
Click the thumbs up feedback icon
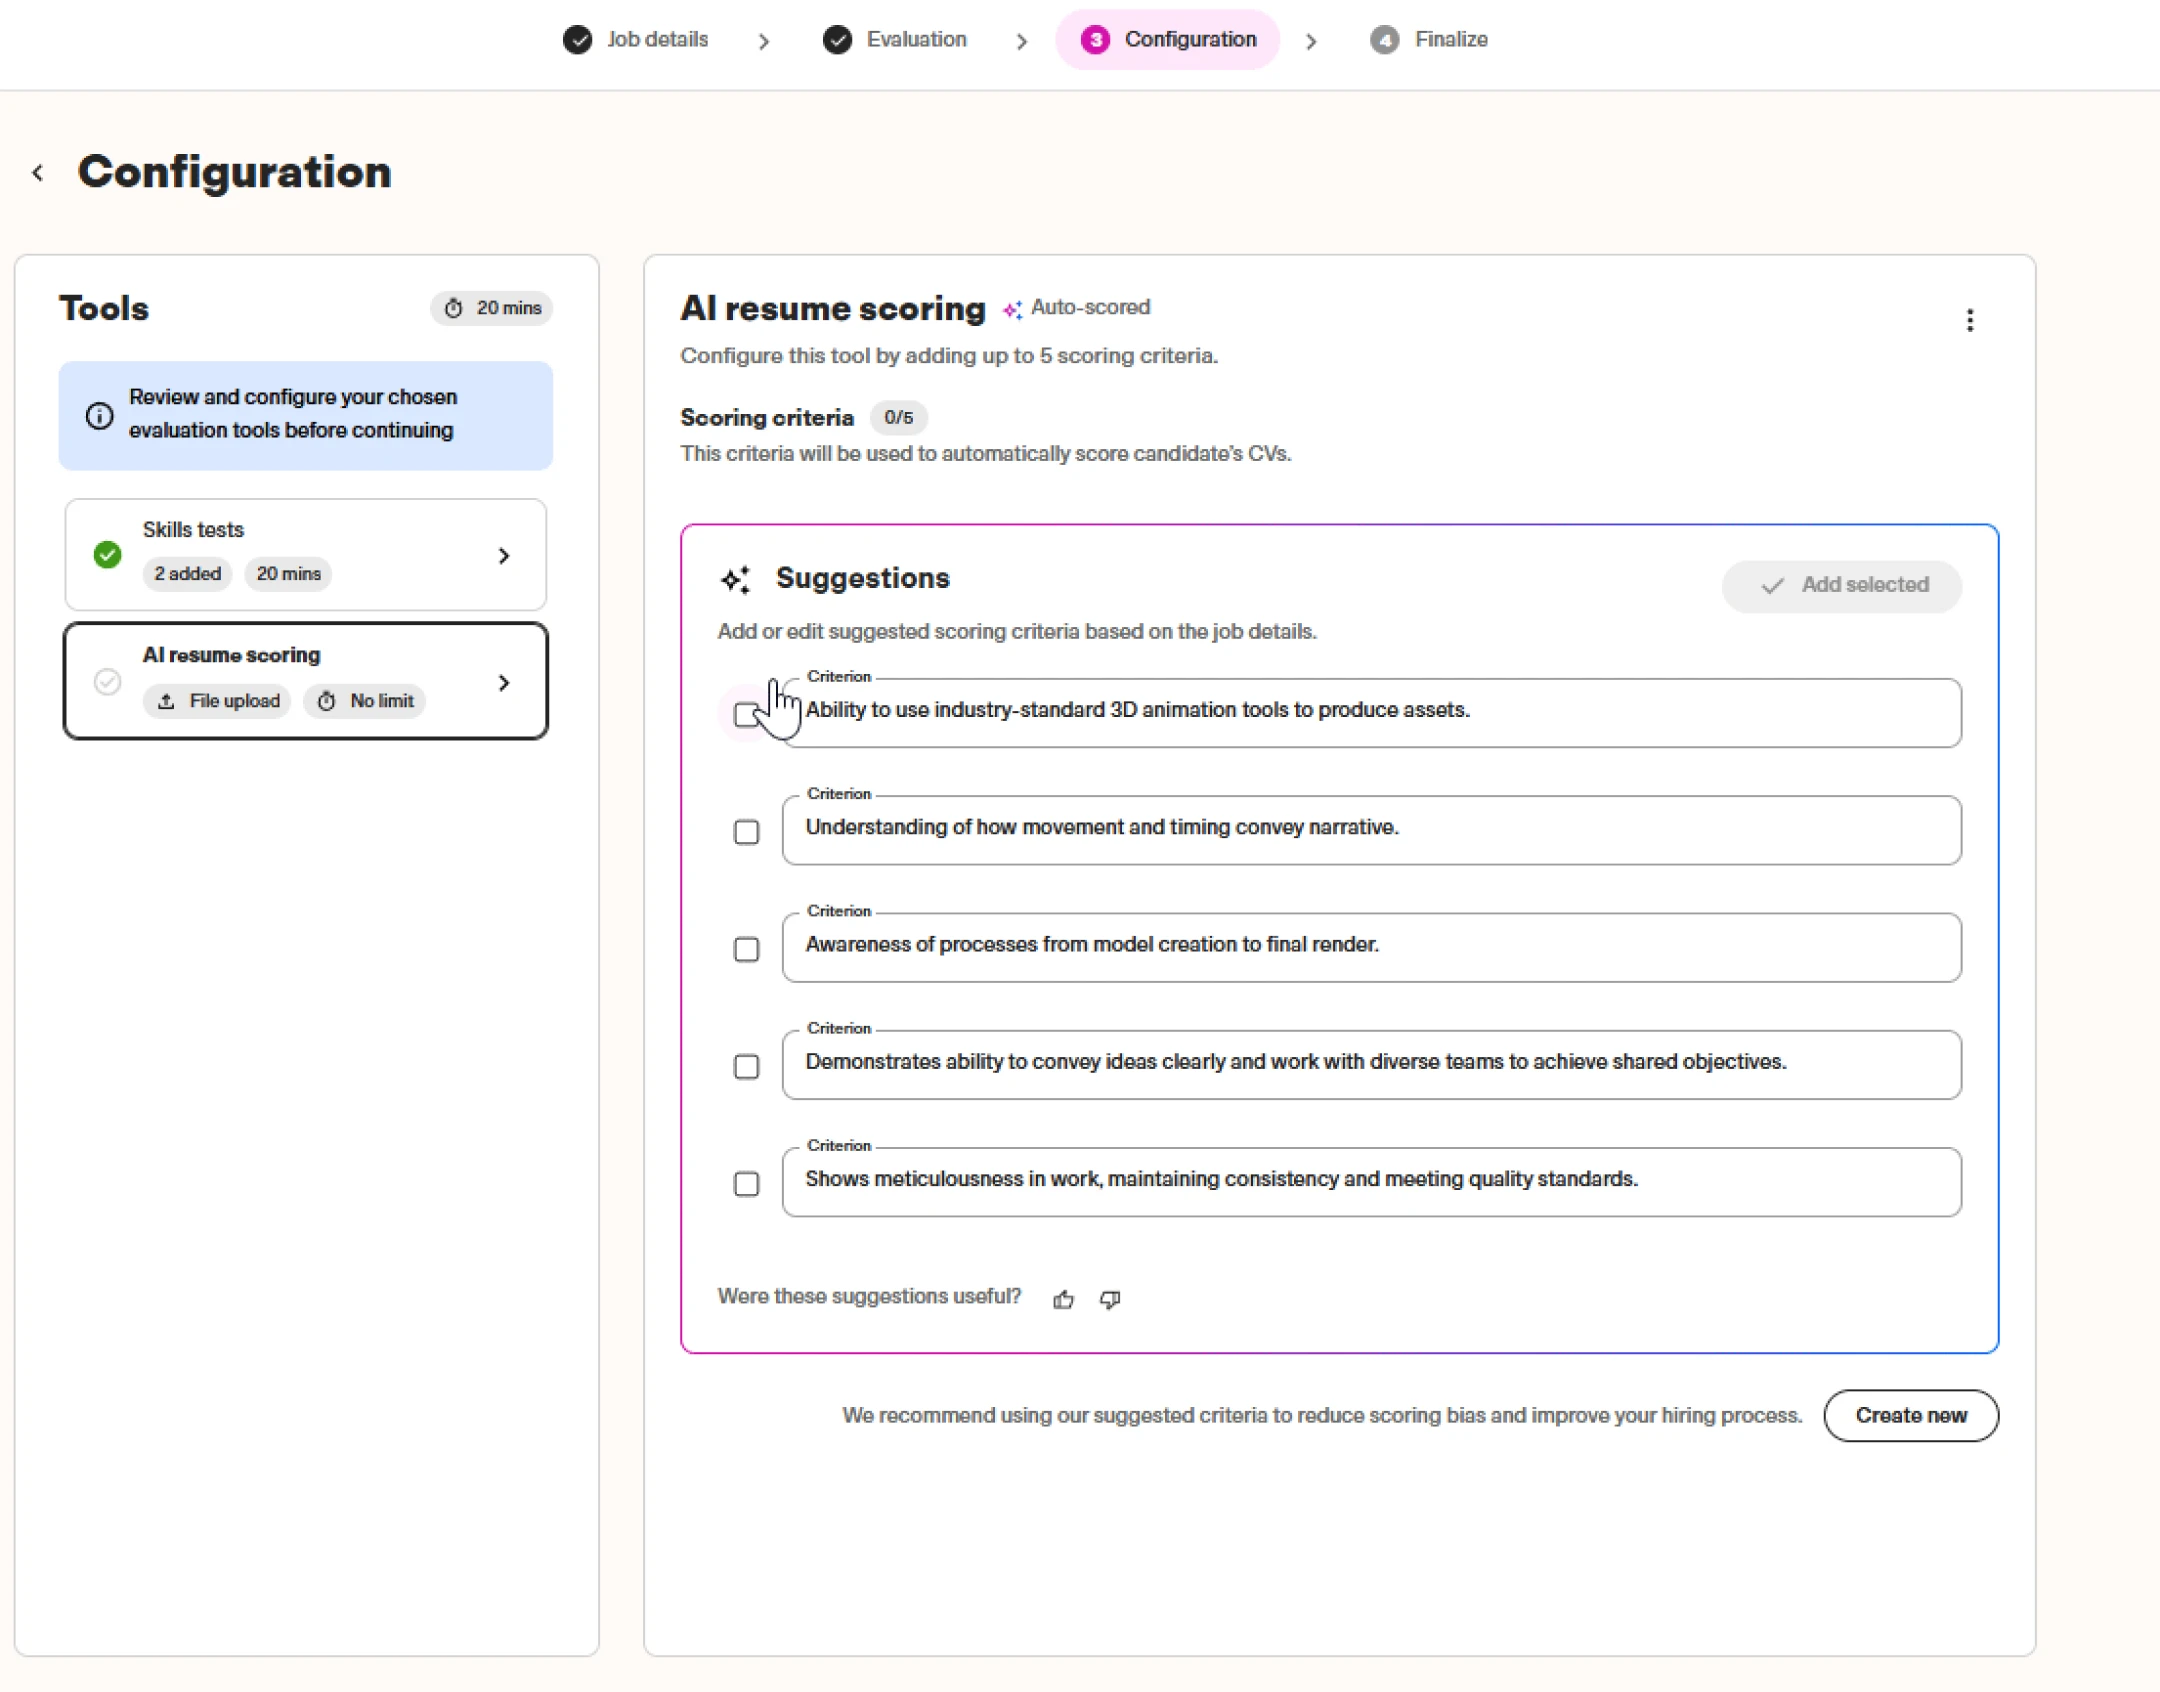1063,1299
